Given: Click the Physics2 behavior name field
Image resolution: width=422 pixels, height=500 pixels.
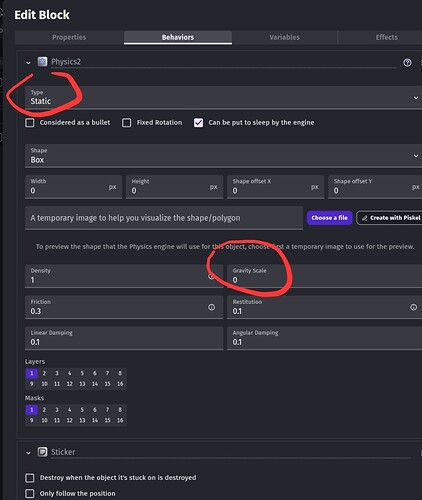Looking at the screenshot, I should tap(224, 62).
